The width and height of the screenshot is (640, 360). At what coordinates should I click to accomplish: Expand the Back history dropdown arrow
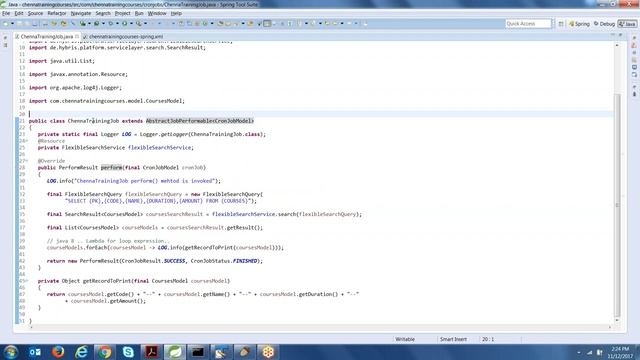click(x=342, y=24)
